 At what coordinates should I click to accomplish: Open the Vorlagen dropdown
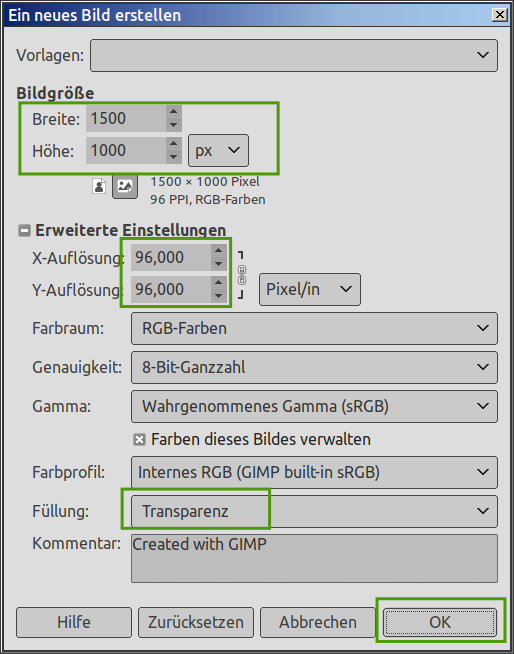[294, 55]
